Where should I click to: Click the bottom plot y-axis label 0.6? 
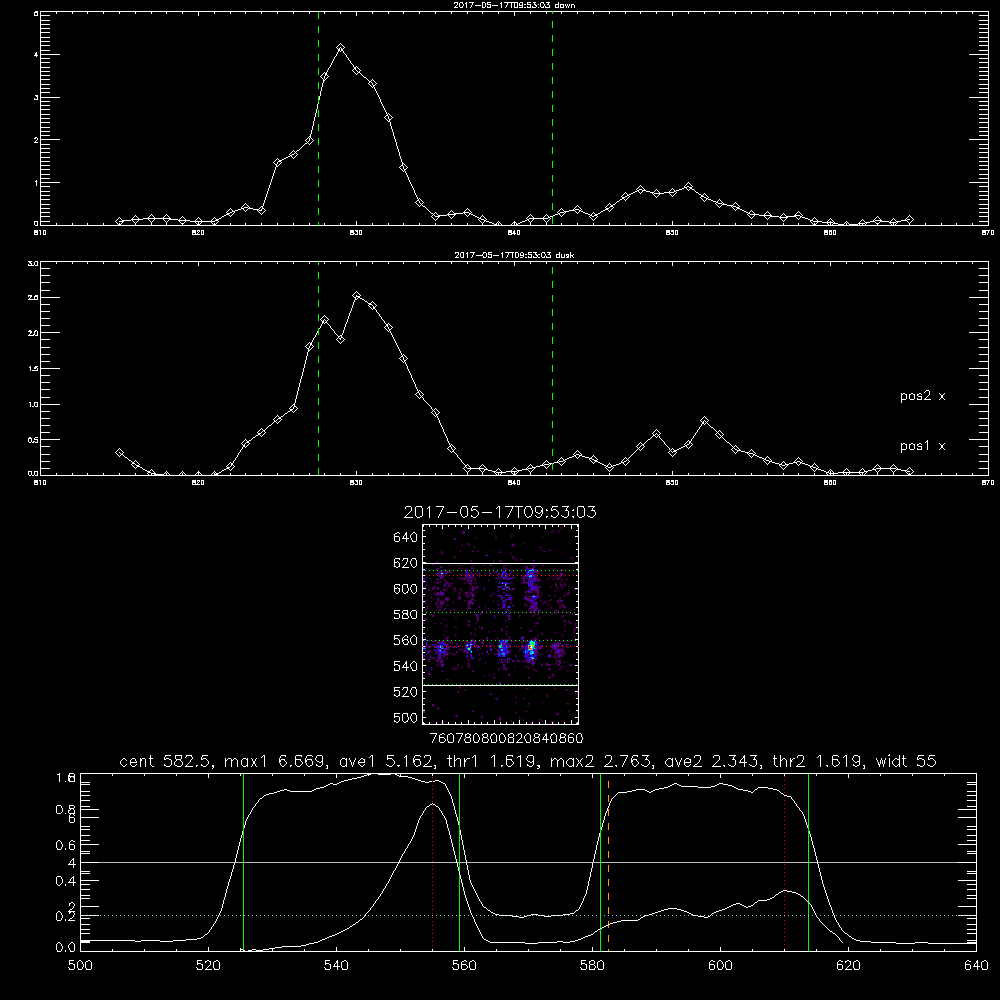point(66,845)
